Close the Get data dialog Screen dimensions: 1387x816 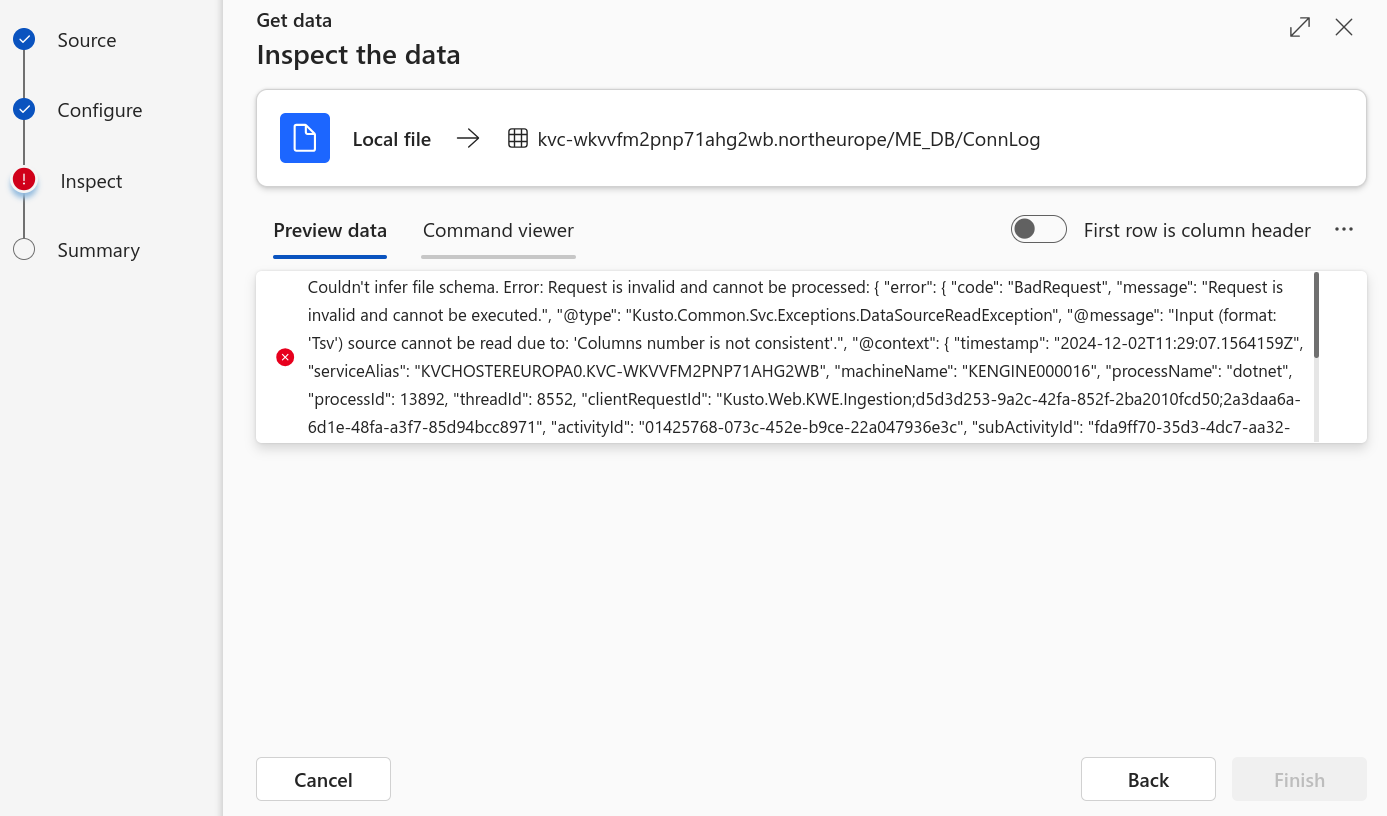[x=1344, y=27]
